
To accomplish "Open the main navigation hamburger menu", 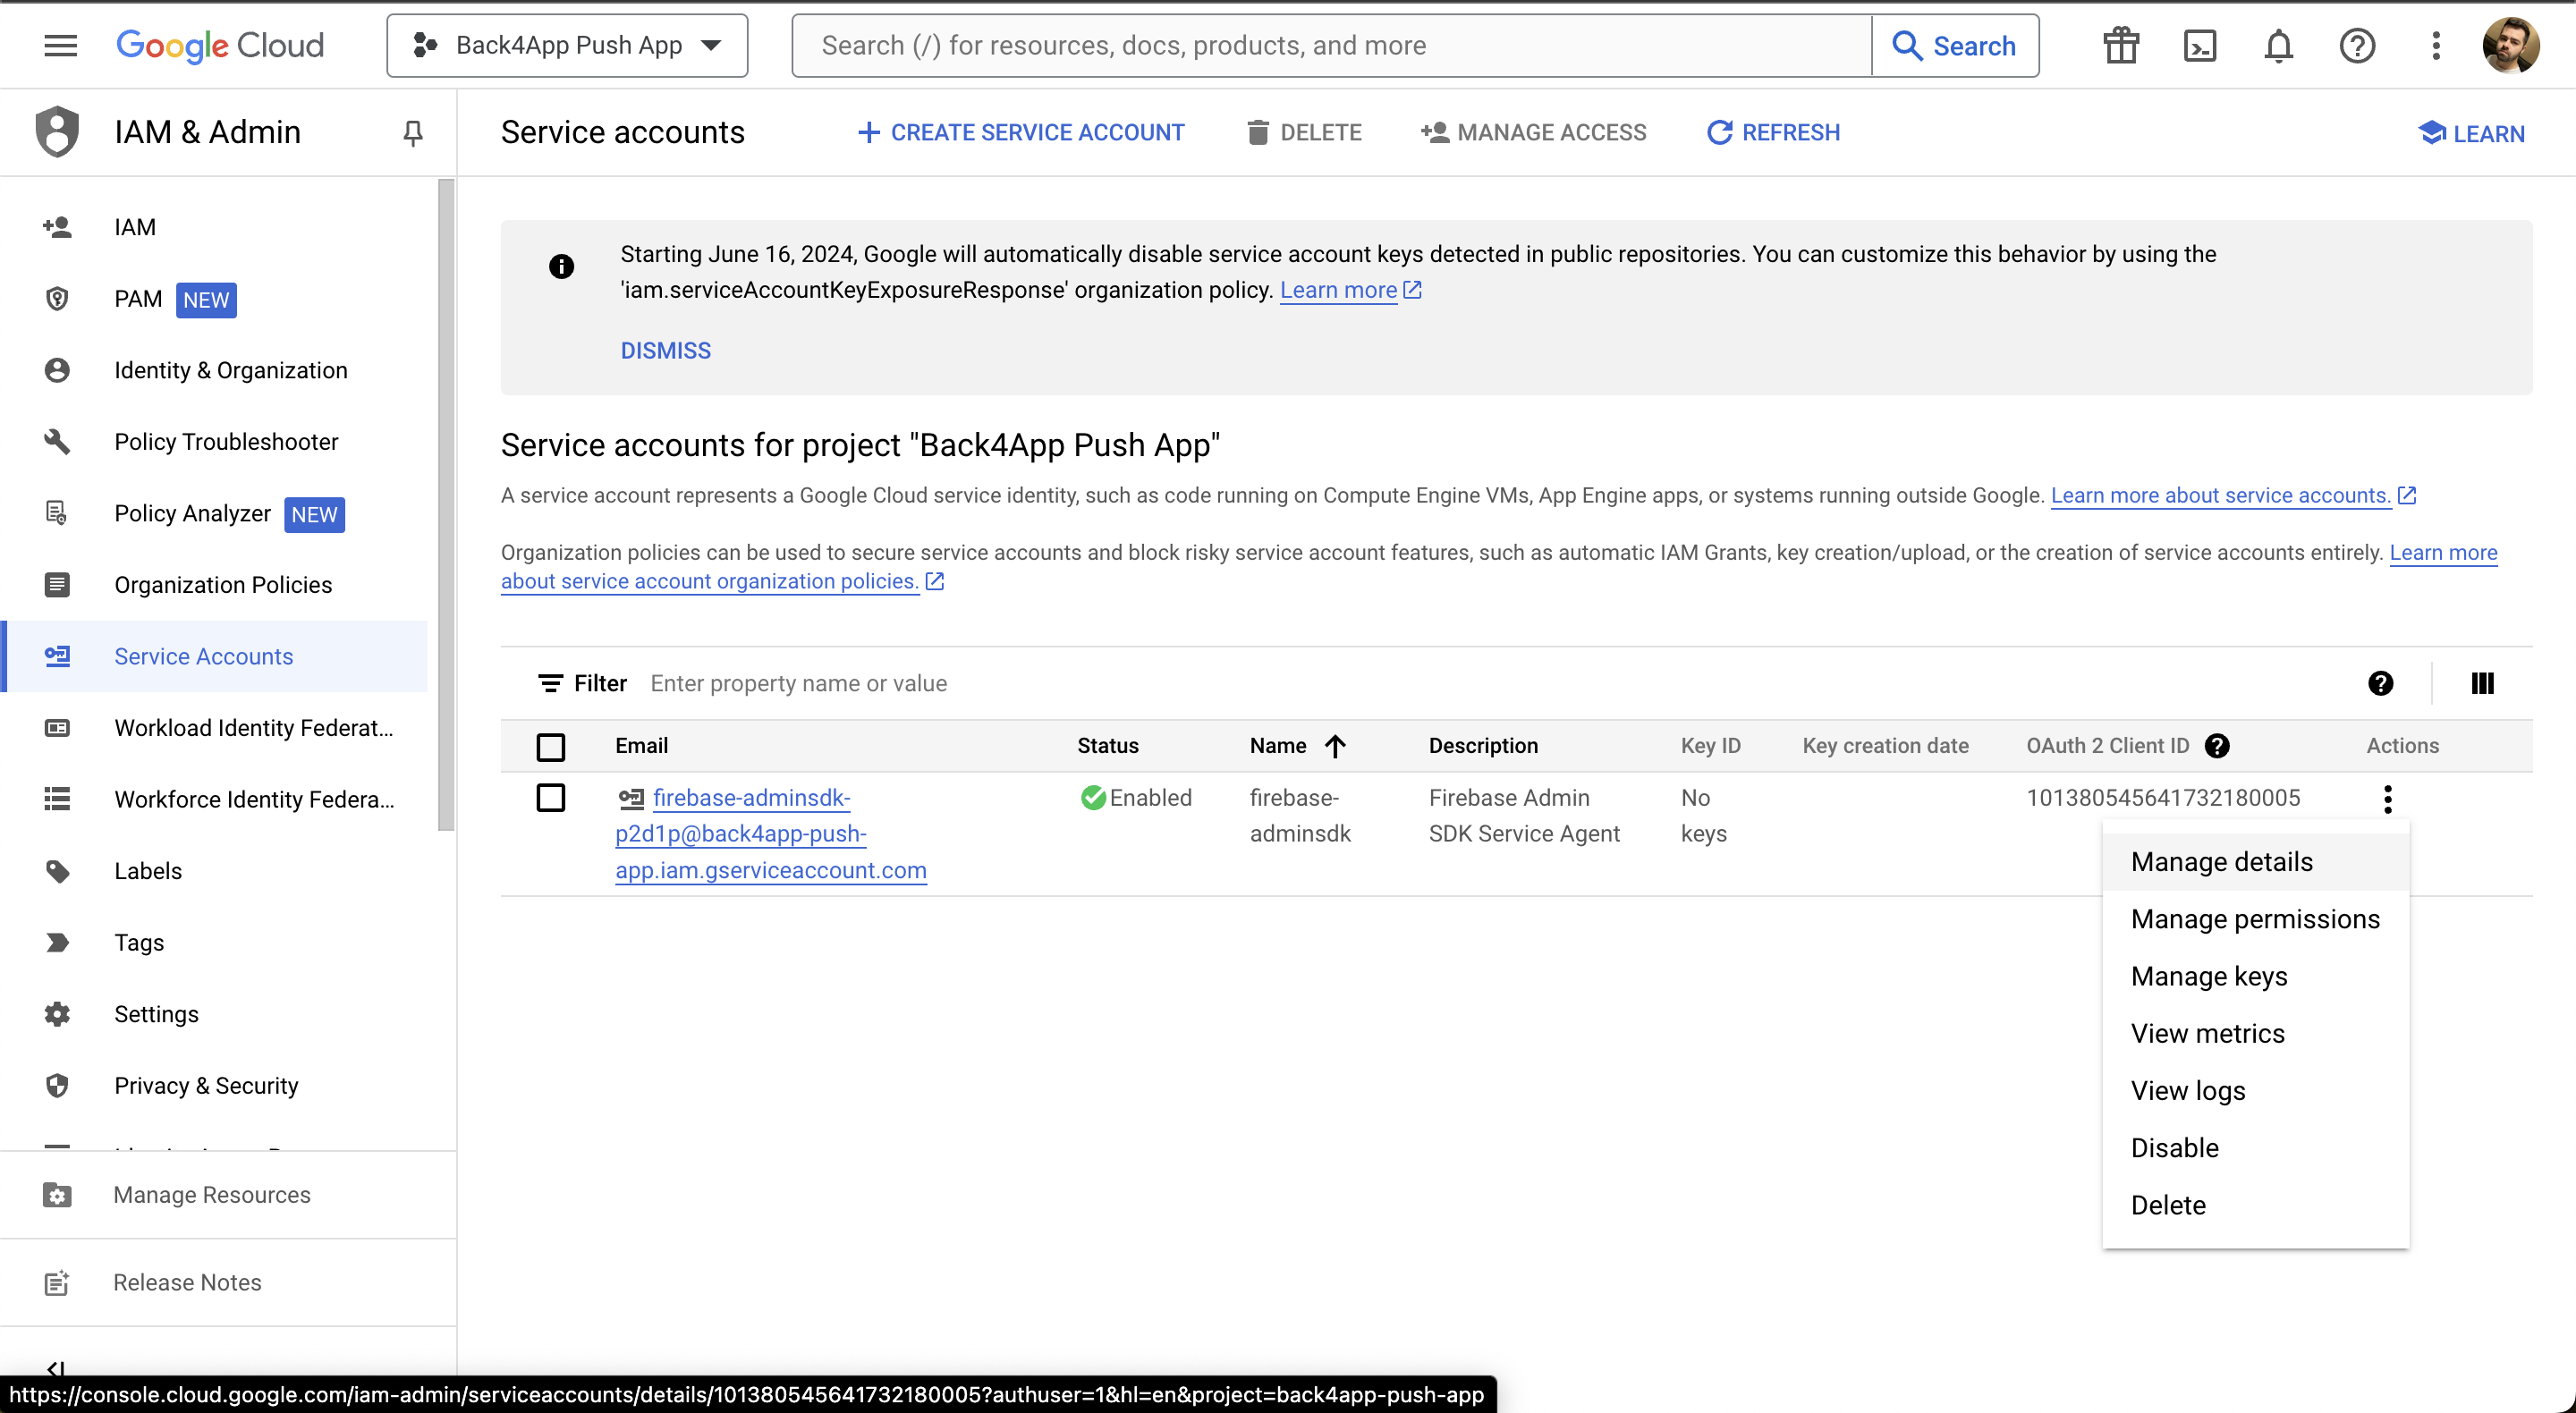I will point(60,45).
